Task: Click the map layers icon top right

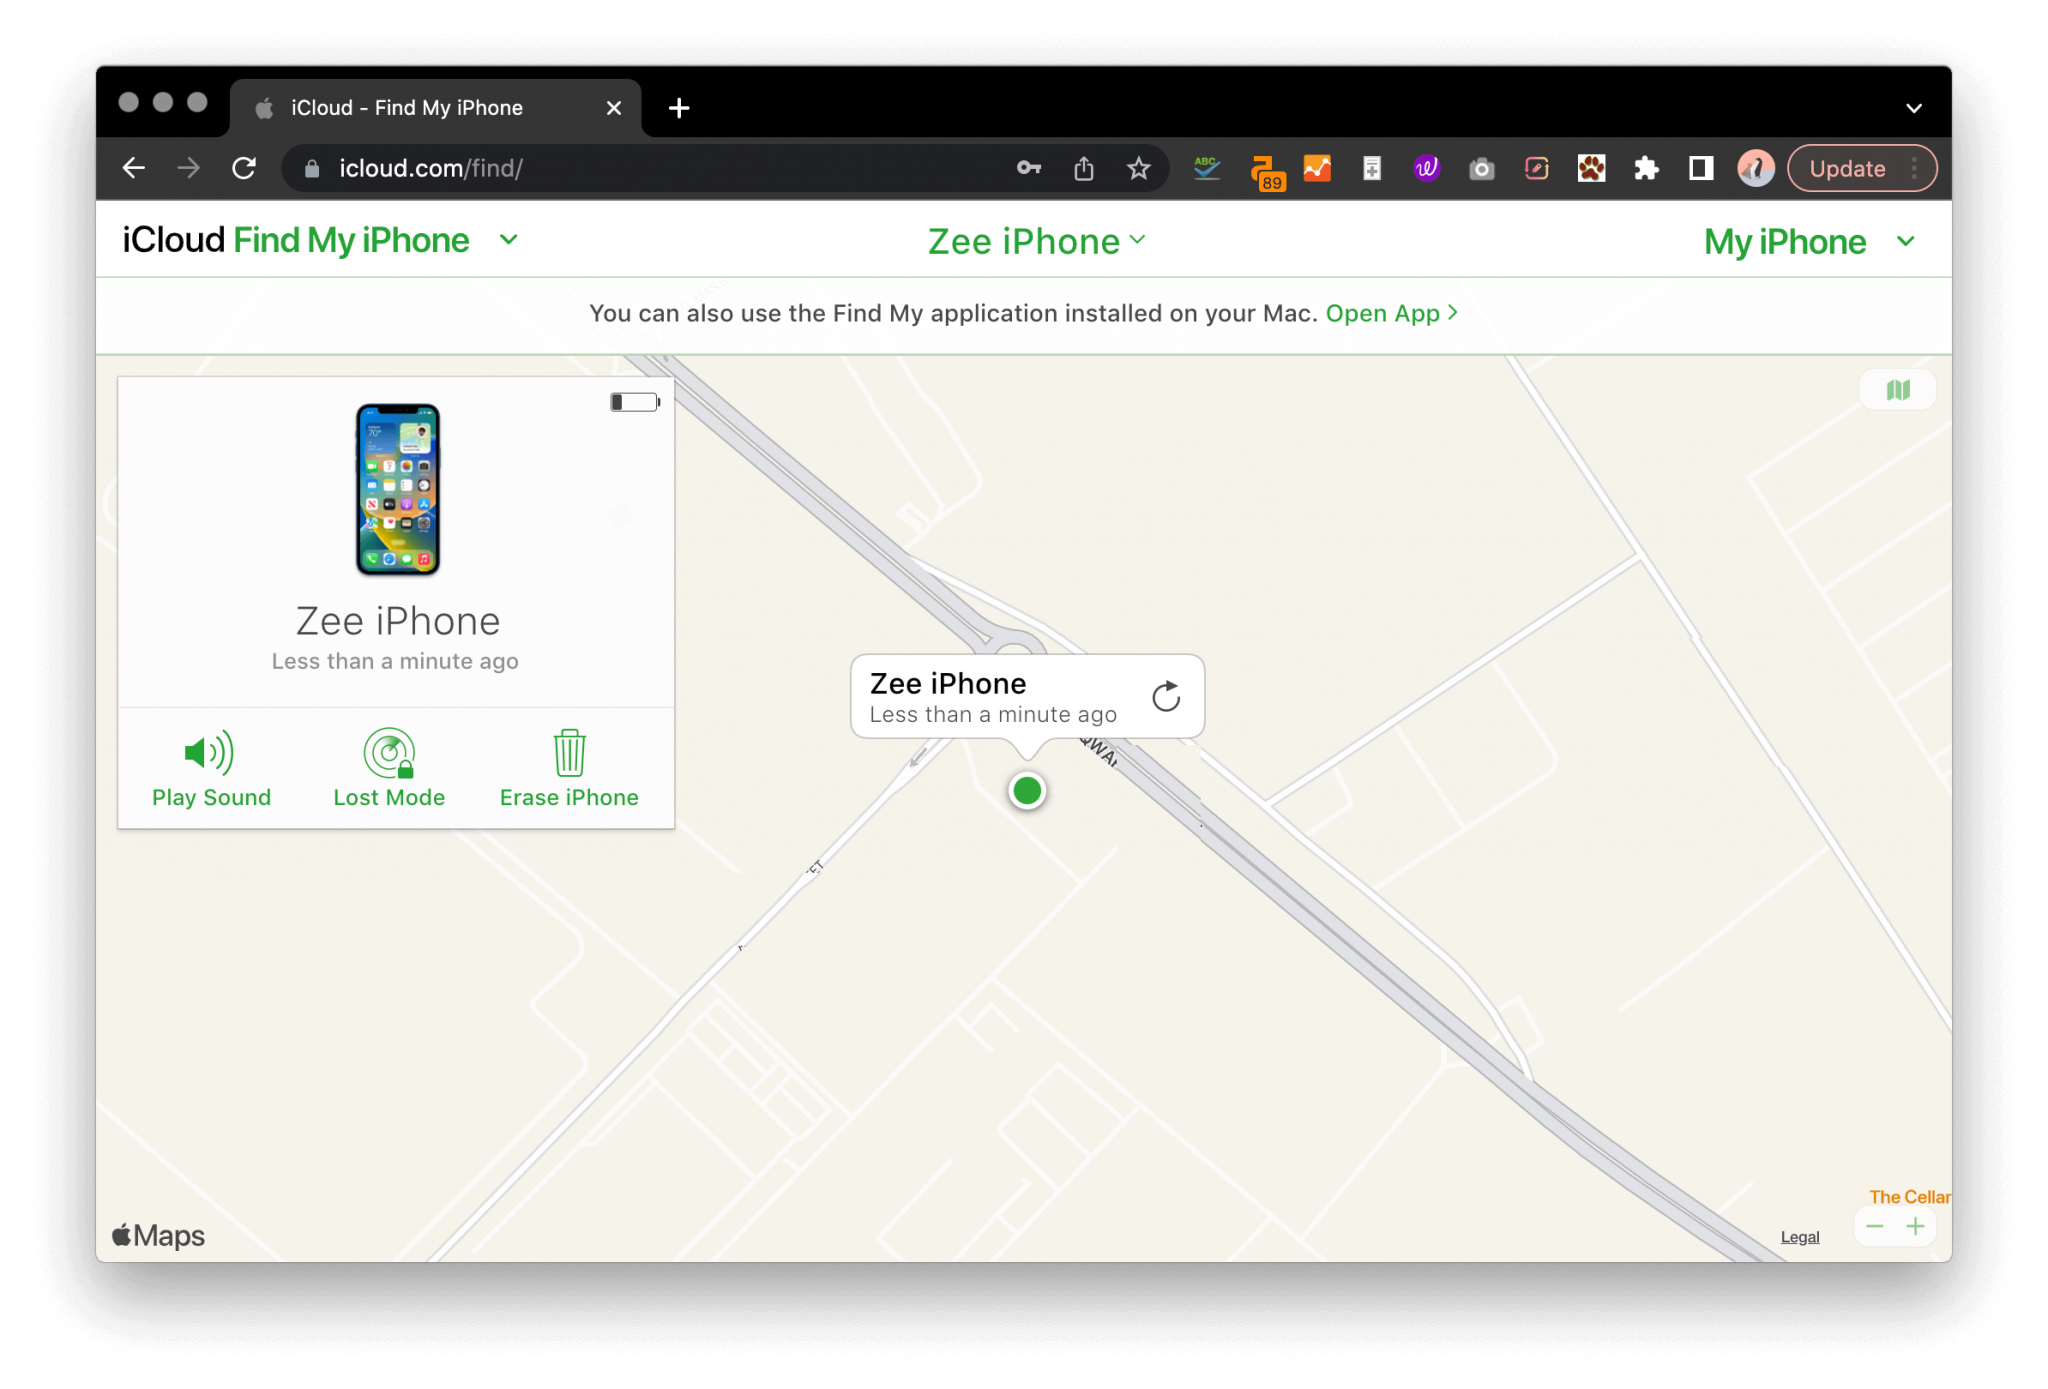Action: click(1898, 391)
